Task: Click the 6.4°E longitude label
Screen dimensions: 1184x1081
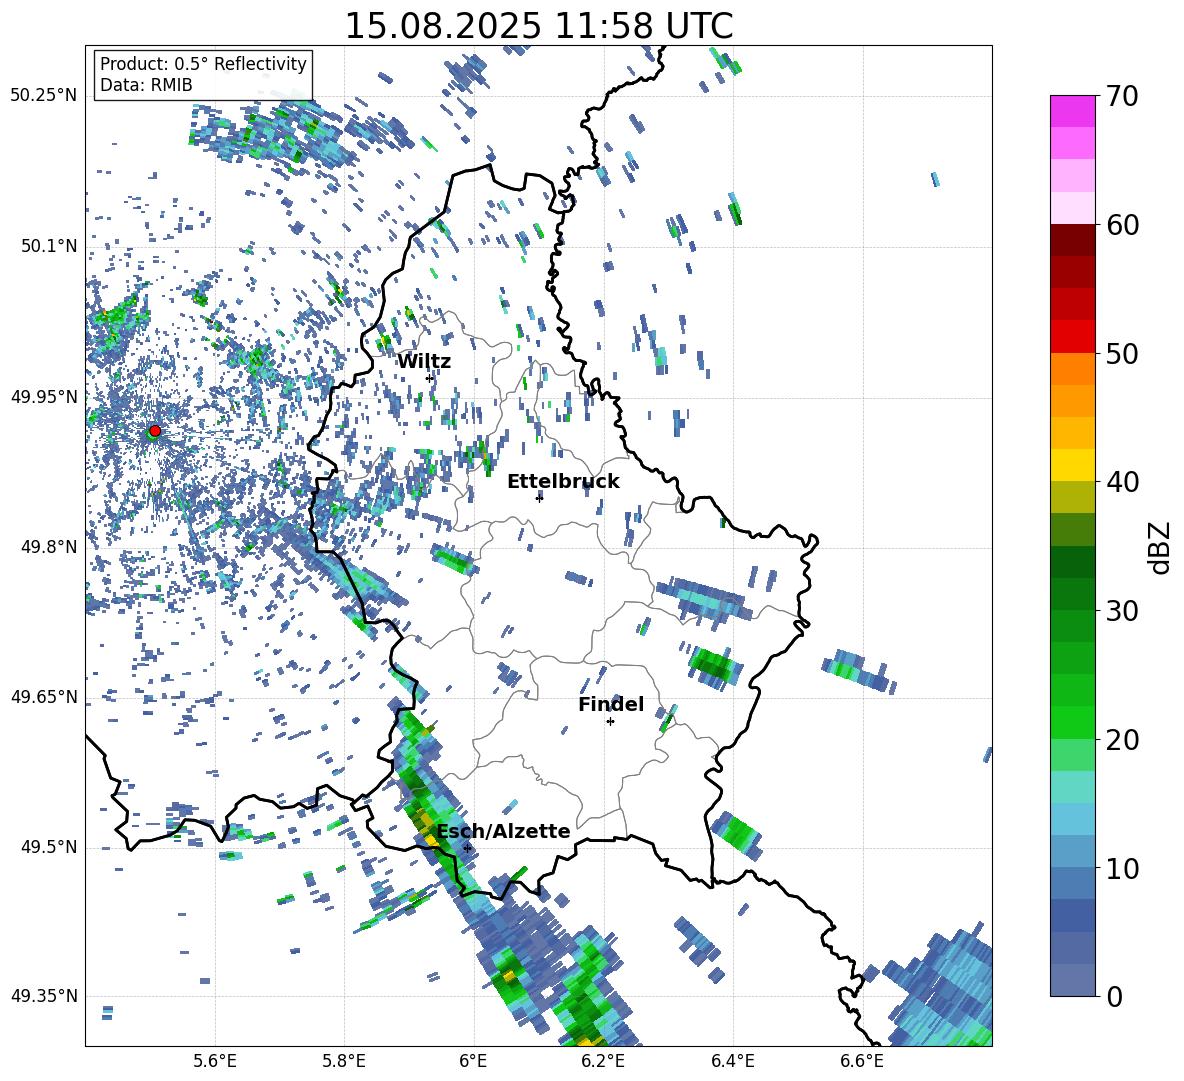Action: [x=732, y=1061]
